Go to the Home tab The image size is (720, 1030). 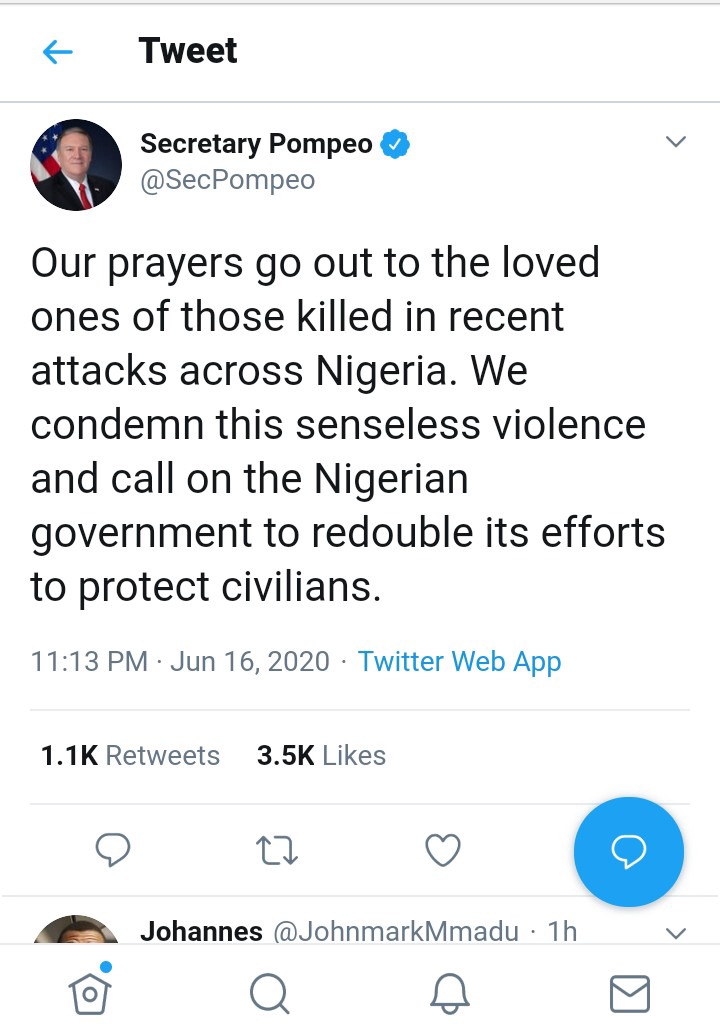89,992
